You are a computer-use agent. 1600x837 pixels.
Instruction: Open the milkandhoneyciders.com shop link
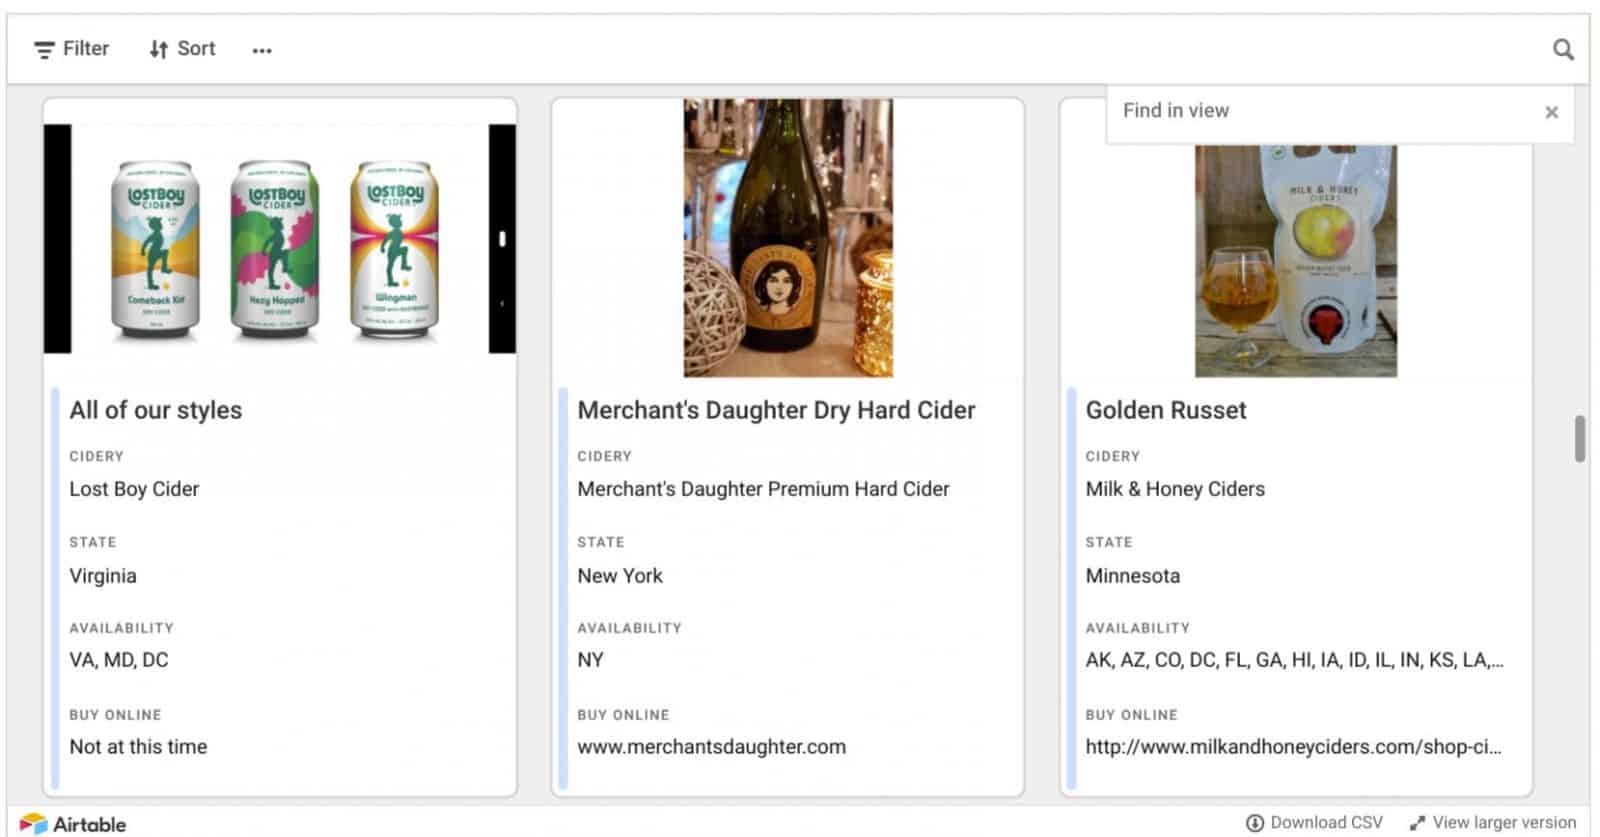(1293, 747)
